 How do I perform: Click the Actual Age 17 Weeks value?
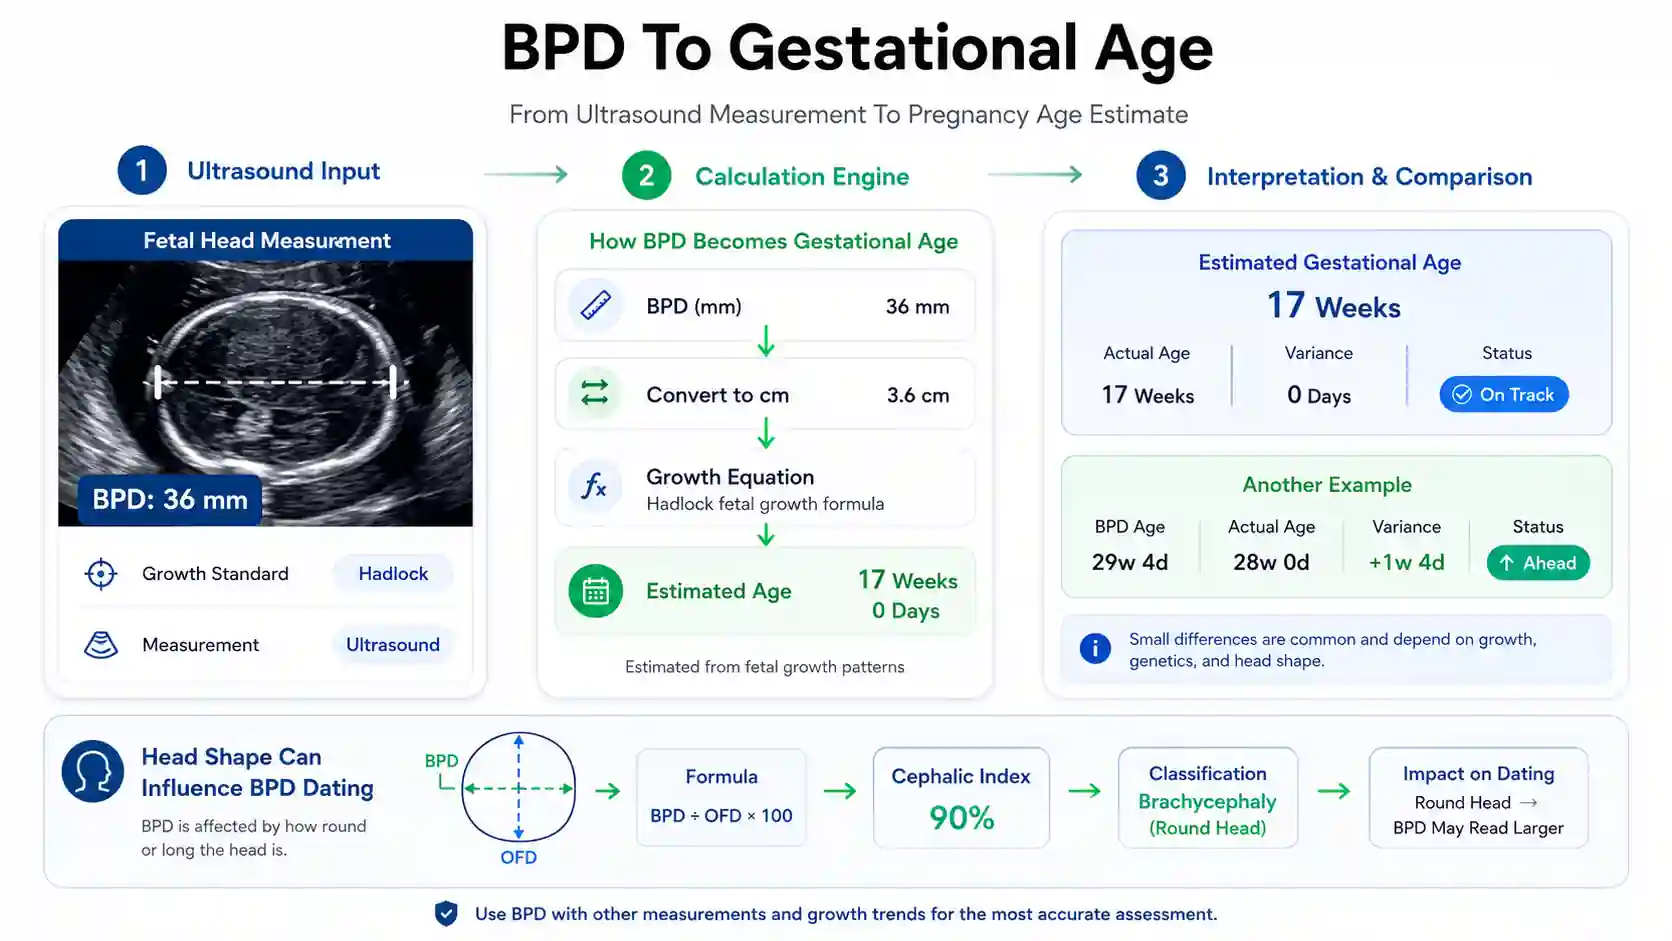pyautogui.click(x=1148, y=395)
